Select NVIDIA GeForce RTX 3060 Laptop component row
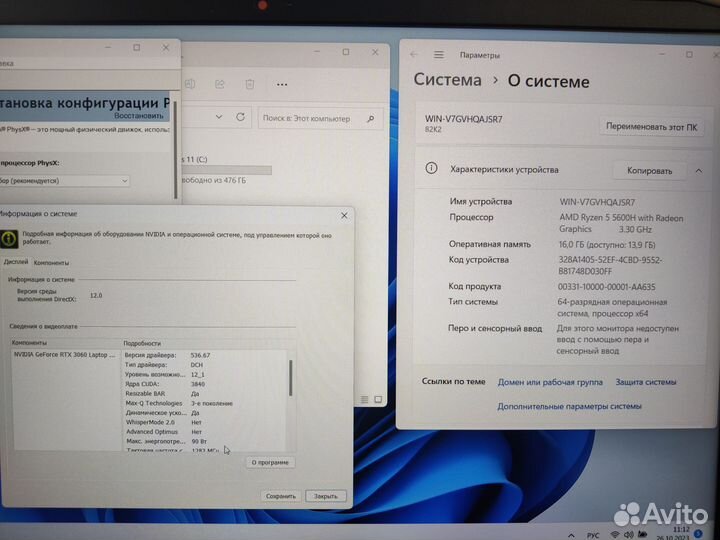Screen dimensions: 720x540 click(65, 355)
